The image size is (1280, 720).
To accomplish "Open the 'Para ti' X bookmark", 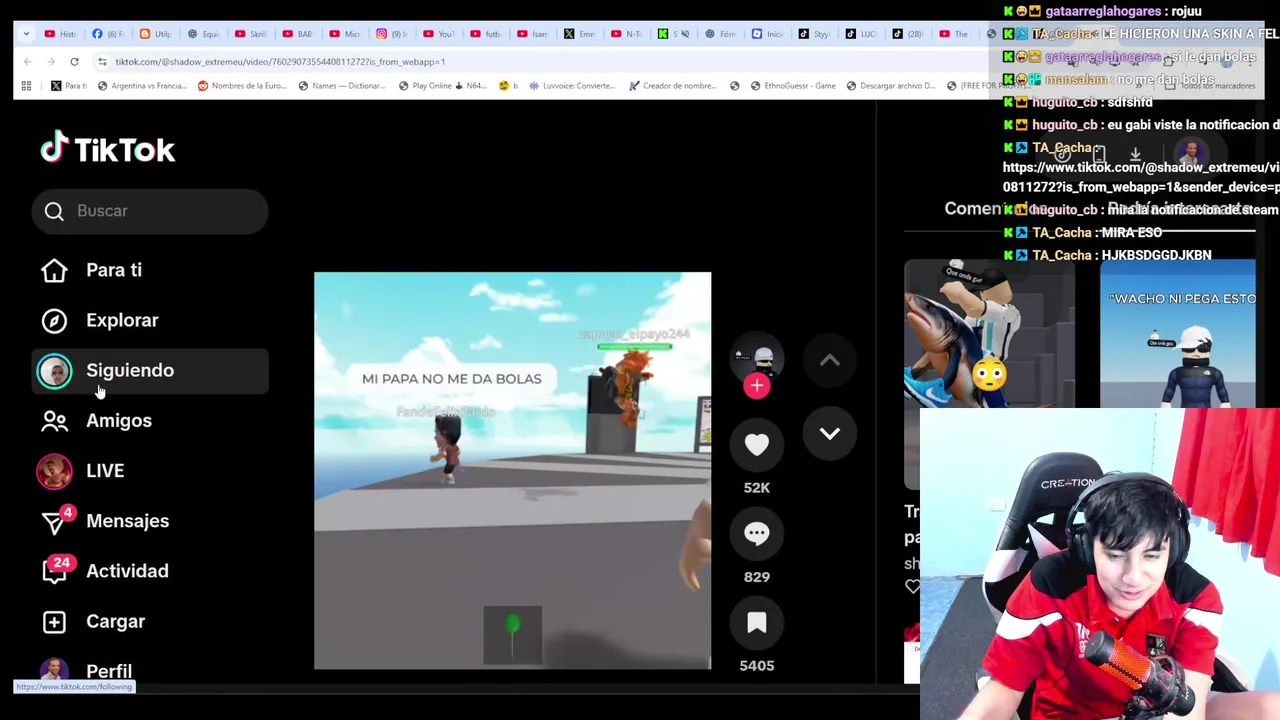I will [69, 86].
